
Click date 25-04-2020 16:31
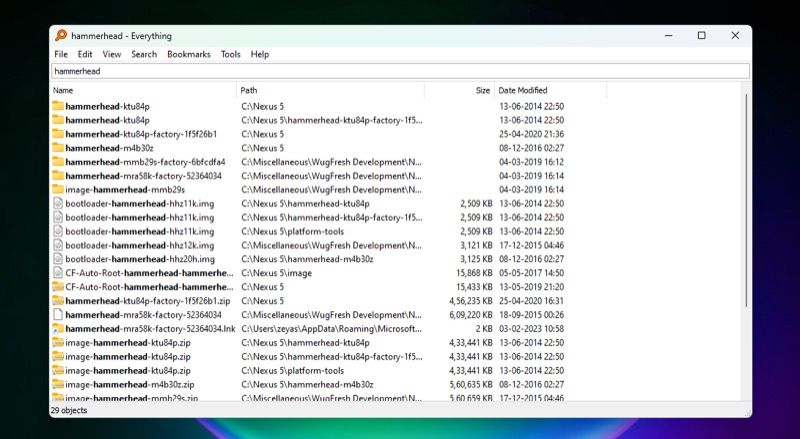pos(532,301)
